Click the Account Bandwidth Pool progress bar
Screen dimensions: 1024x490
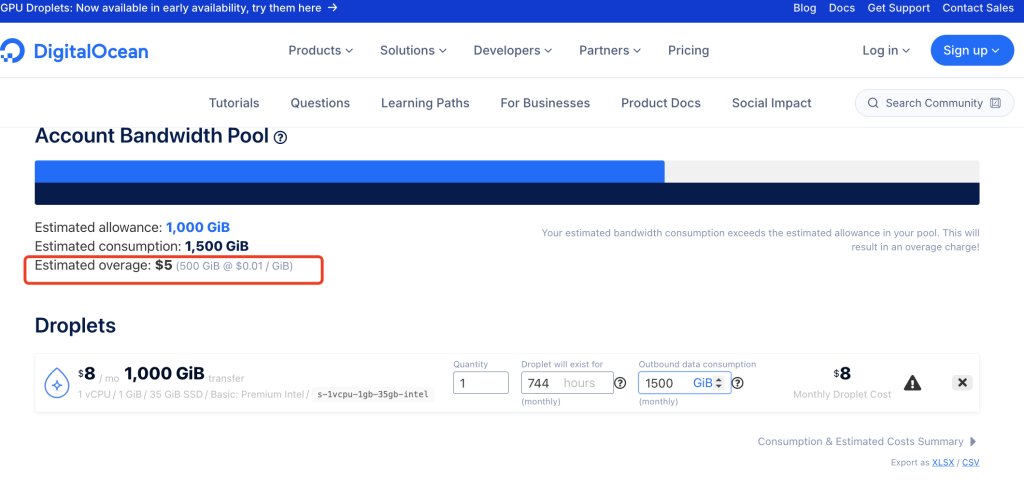tap(507, 183)
